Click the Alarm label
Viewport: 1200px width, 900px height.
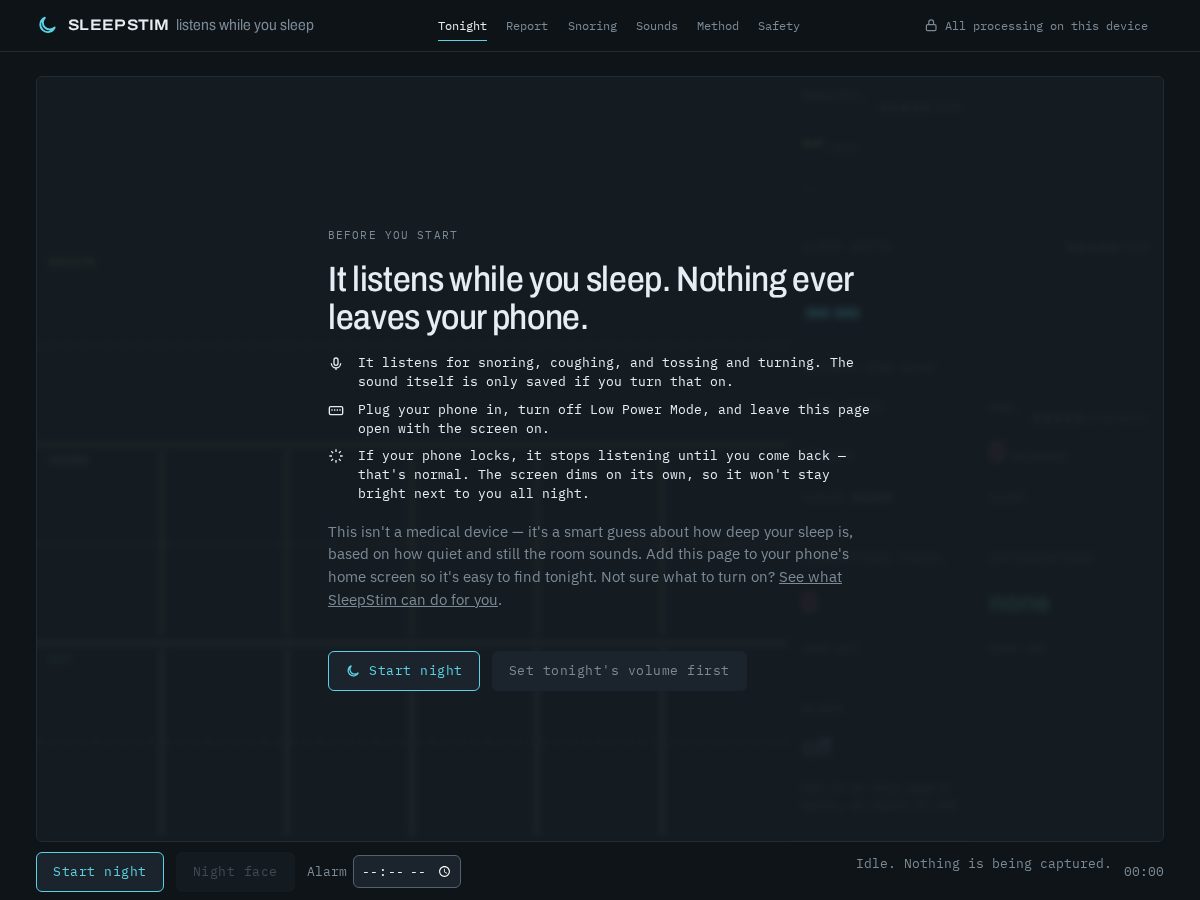(327, 872)
